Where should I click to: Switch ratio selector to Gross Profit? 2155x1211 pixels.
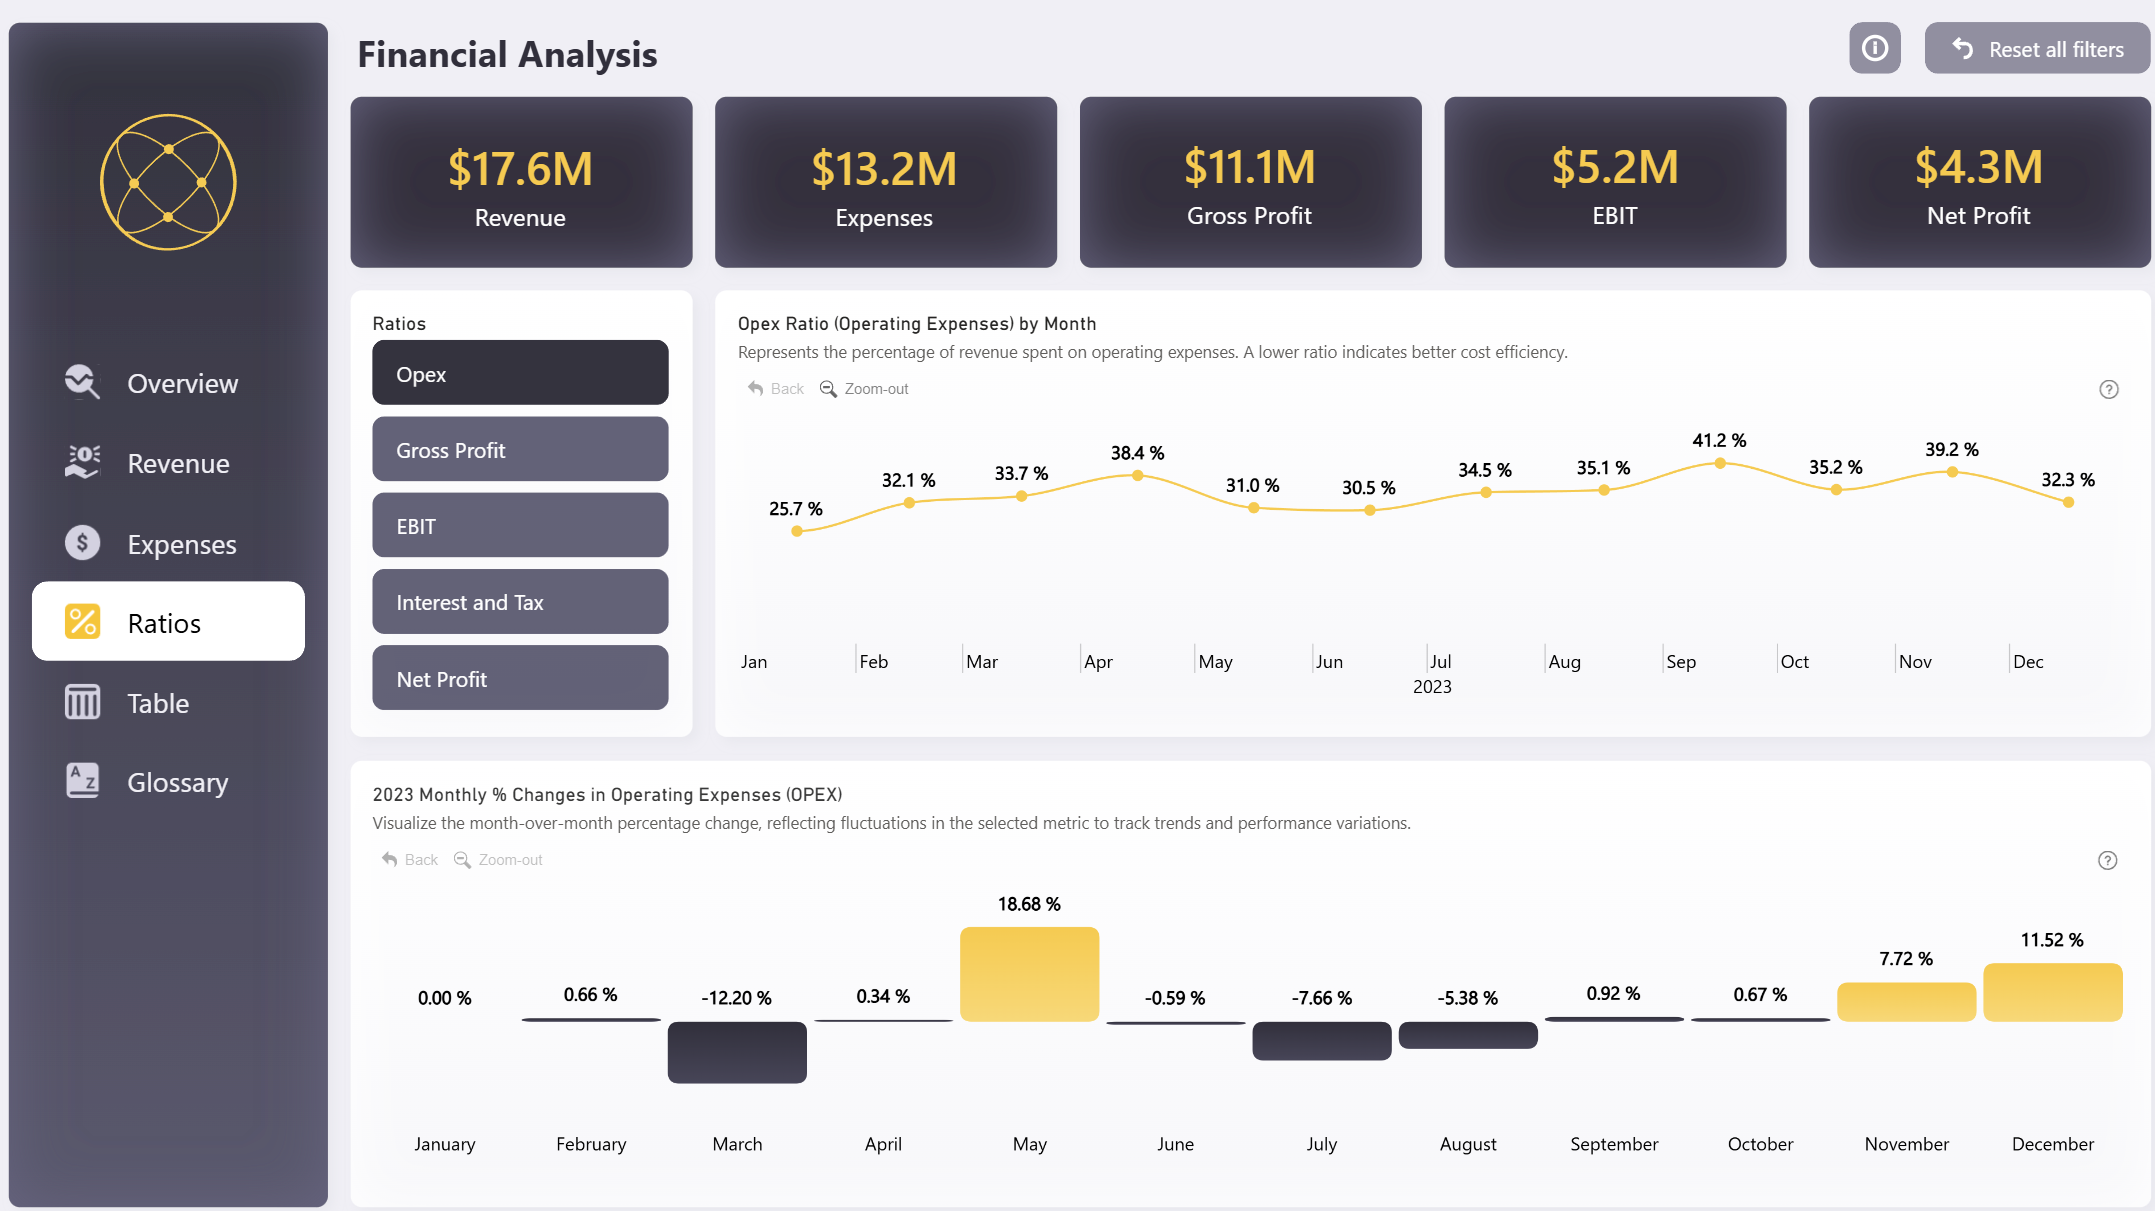tap(520, 450)
